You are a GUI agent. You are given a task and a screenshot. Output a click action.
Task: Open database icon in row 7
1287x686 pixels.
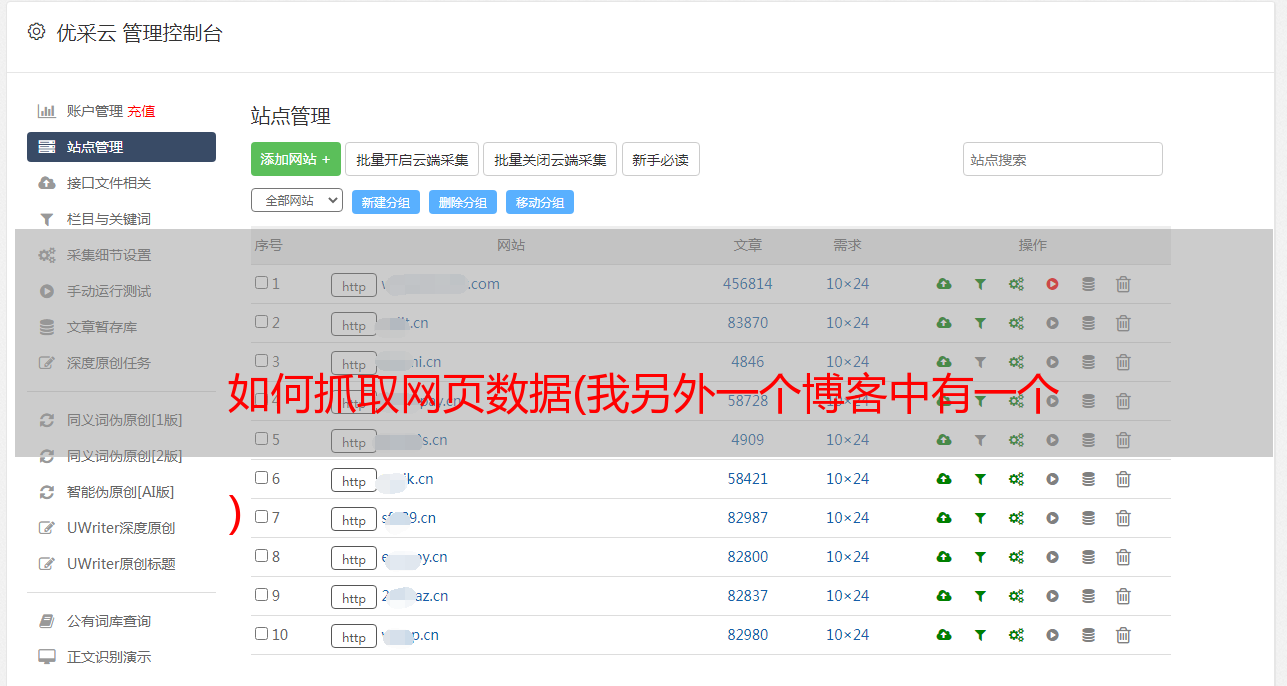coord(1088,518)
